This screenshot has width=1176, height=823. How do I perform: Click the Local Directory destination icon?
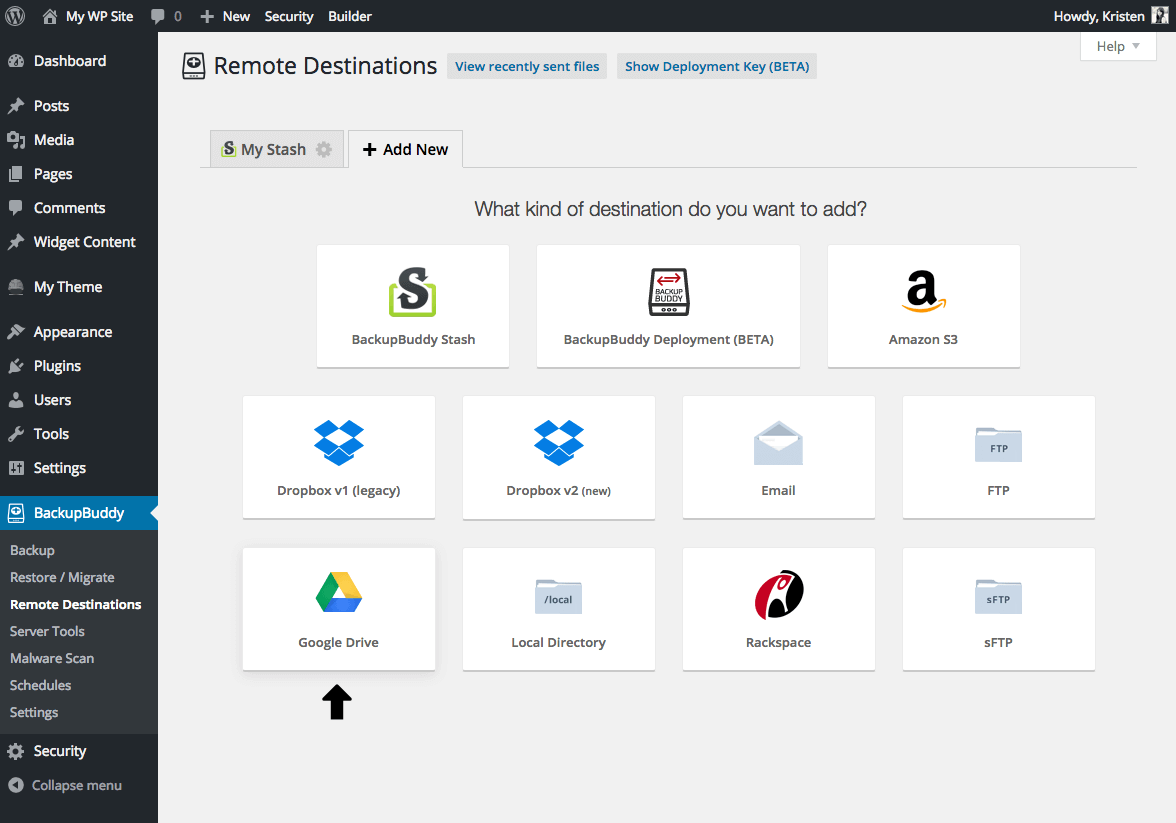point(558,608)
